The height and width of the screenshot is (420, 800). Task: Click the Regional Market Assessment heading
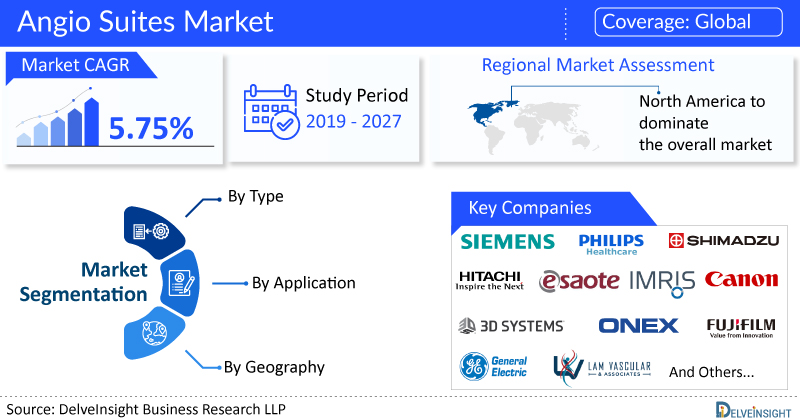click(x=598, y=65)
